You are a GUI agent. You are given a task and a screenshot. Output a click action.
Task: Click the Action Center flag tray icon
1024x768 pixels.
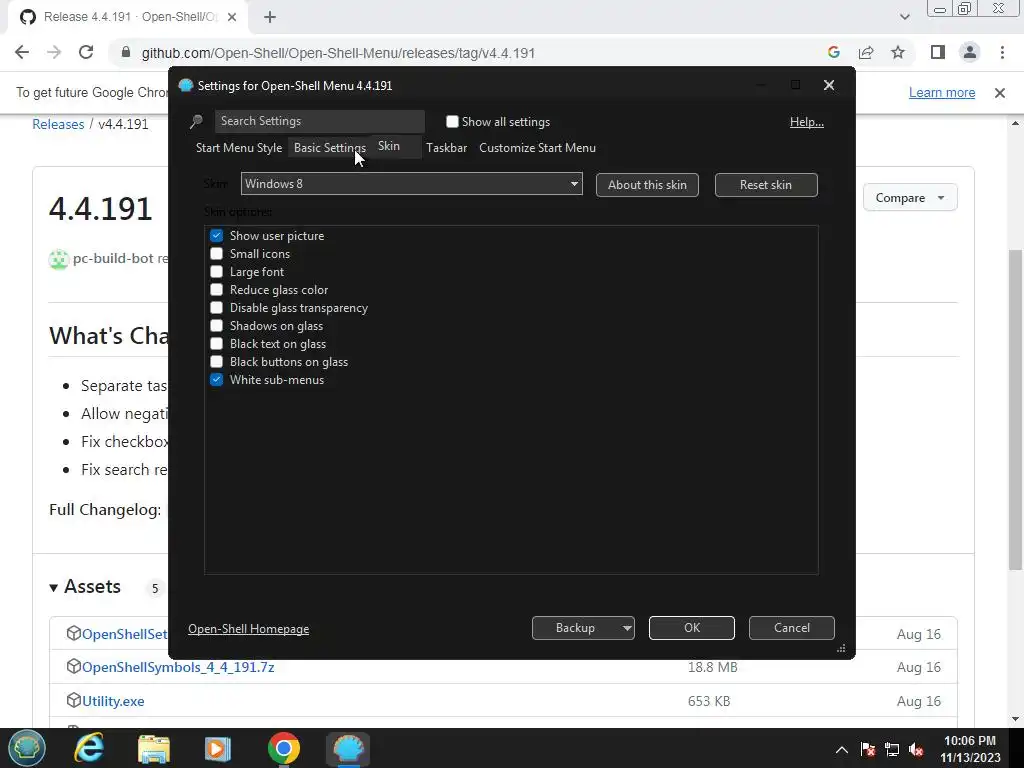pos(867,750)
